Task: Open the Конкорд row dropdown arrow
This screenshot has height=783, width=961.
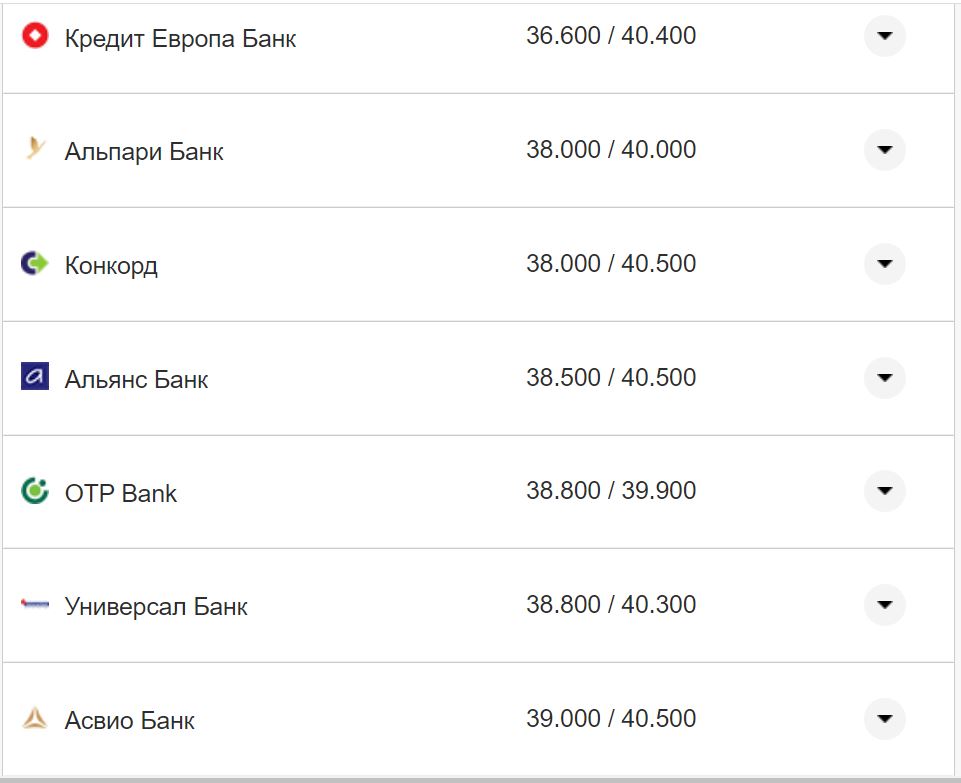Action: [x=884, y=264]
